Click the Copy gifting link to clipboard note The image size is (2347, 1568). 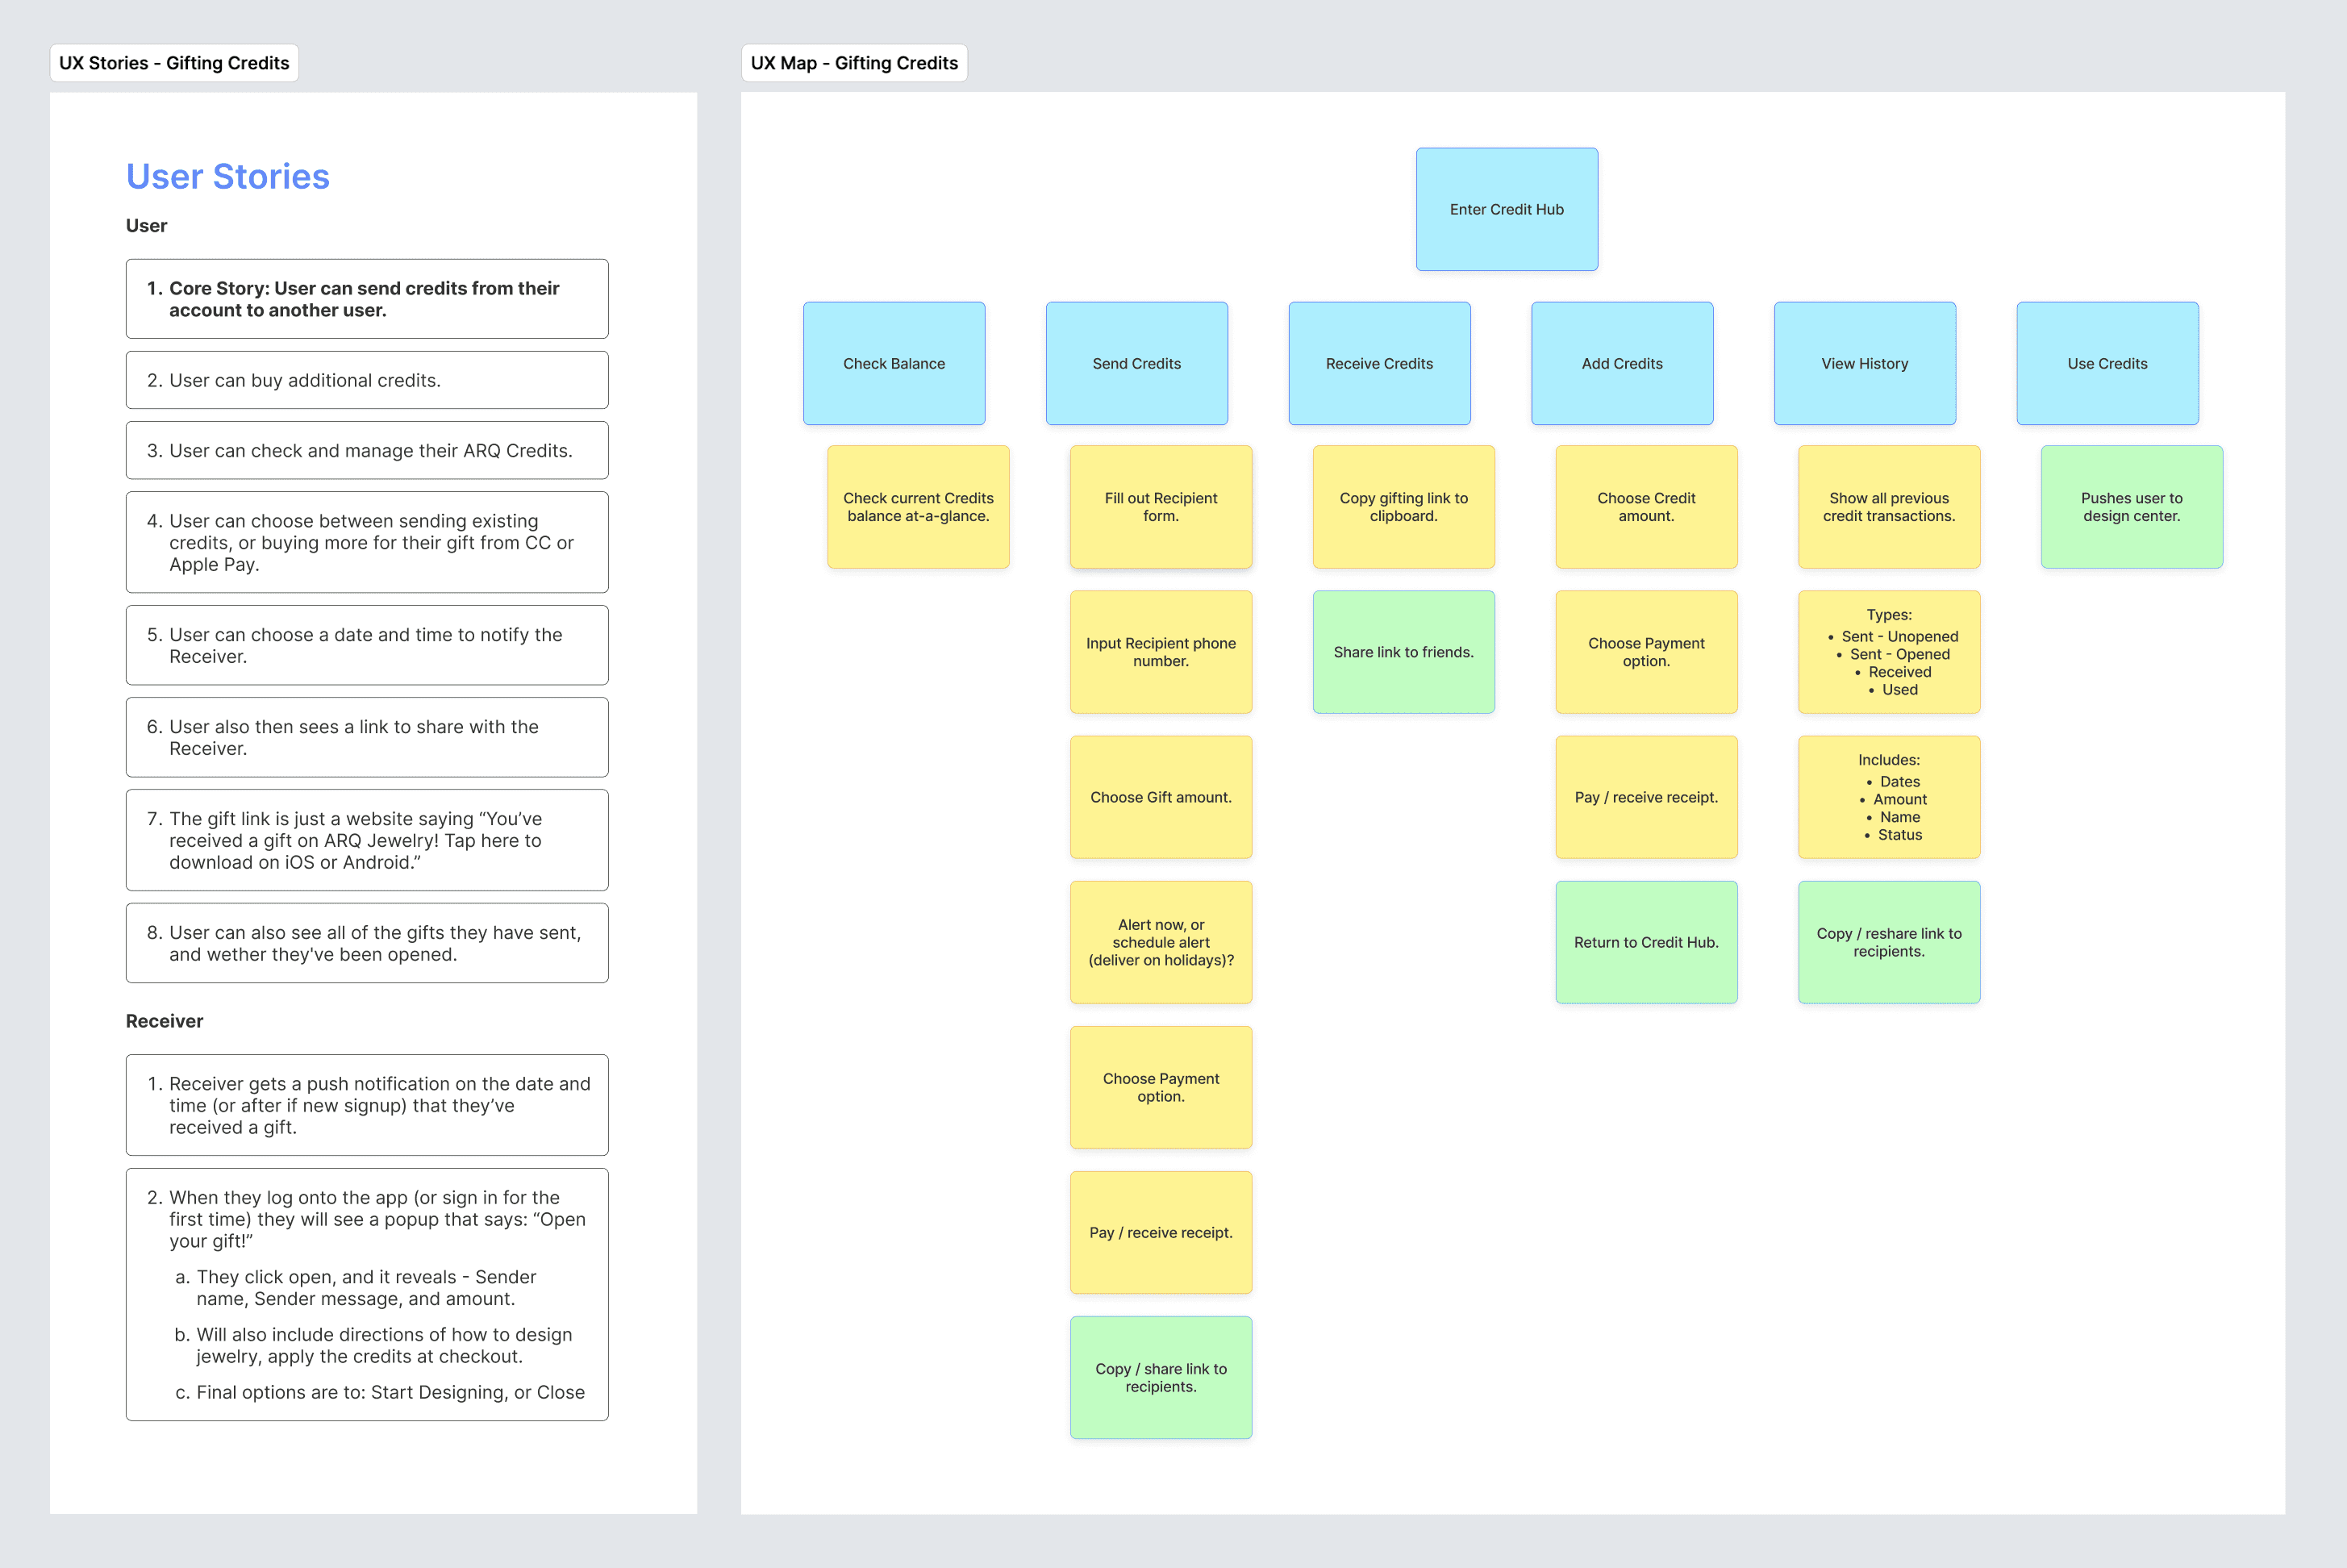[1403, 507]
